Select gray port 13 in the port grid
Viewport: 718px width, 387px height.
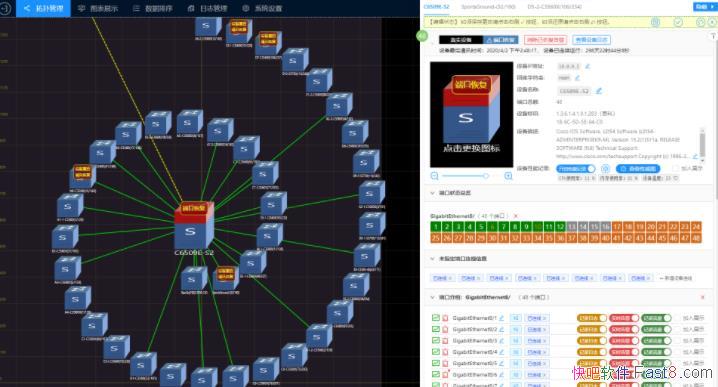click(571, 226)
